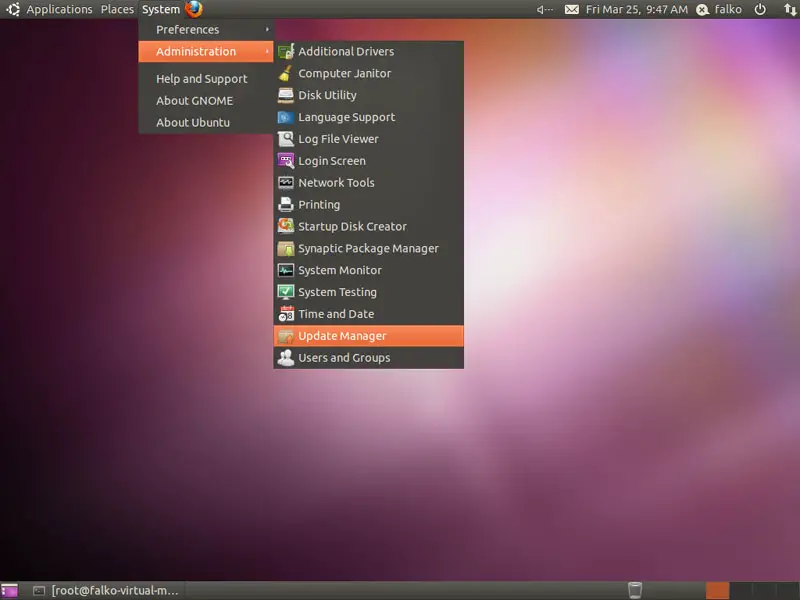Open the Trash icon in bottom panel
Screen dimensions: 800x600
tap(635, 590)
